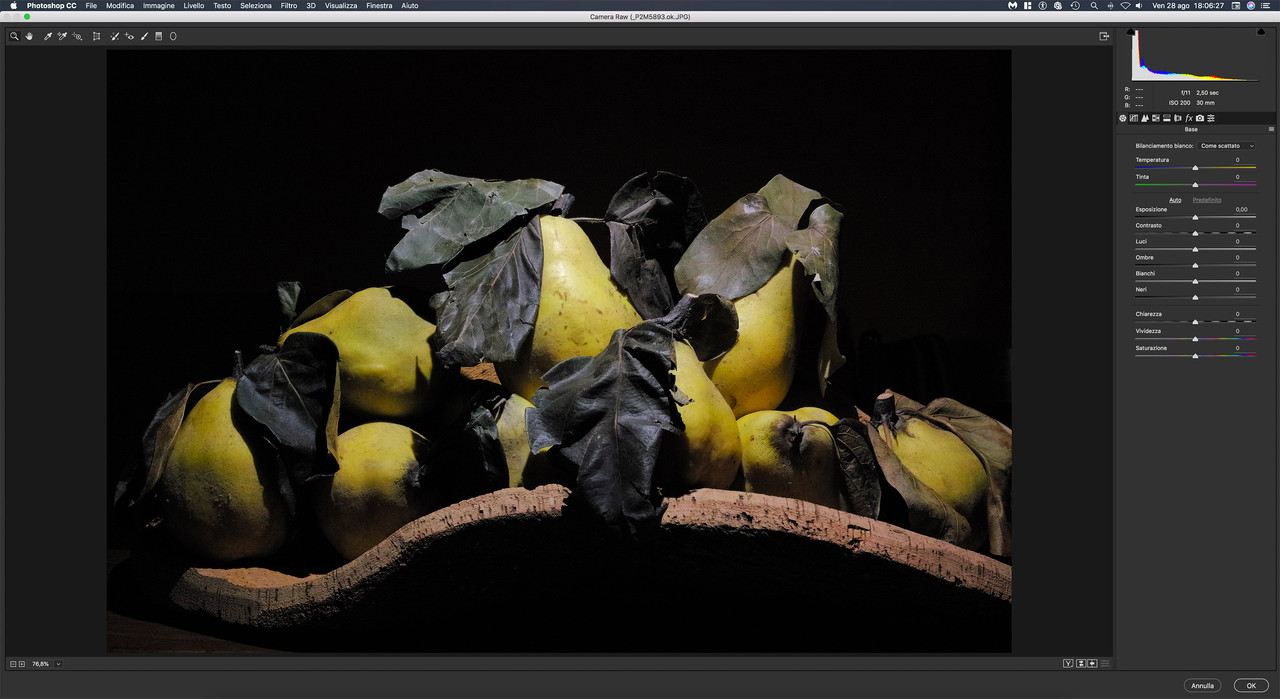Select the Graduated Filter tool
Viewport: 1280px width, 699px height.
tap(158, 36)
